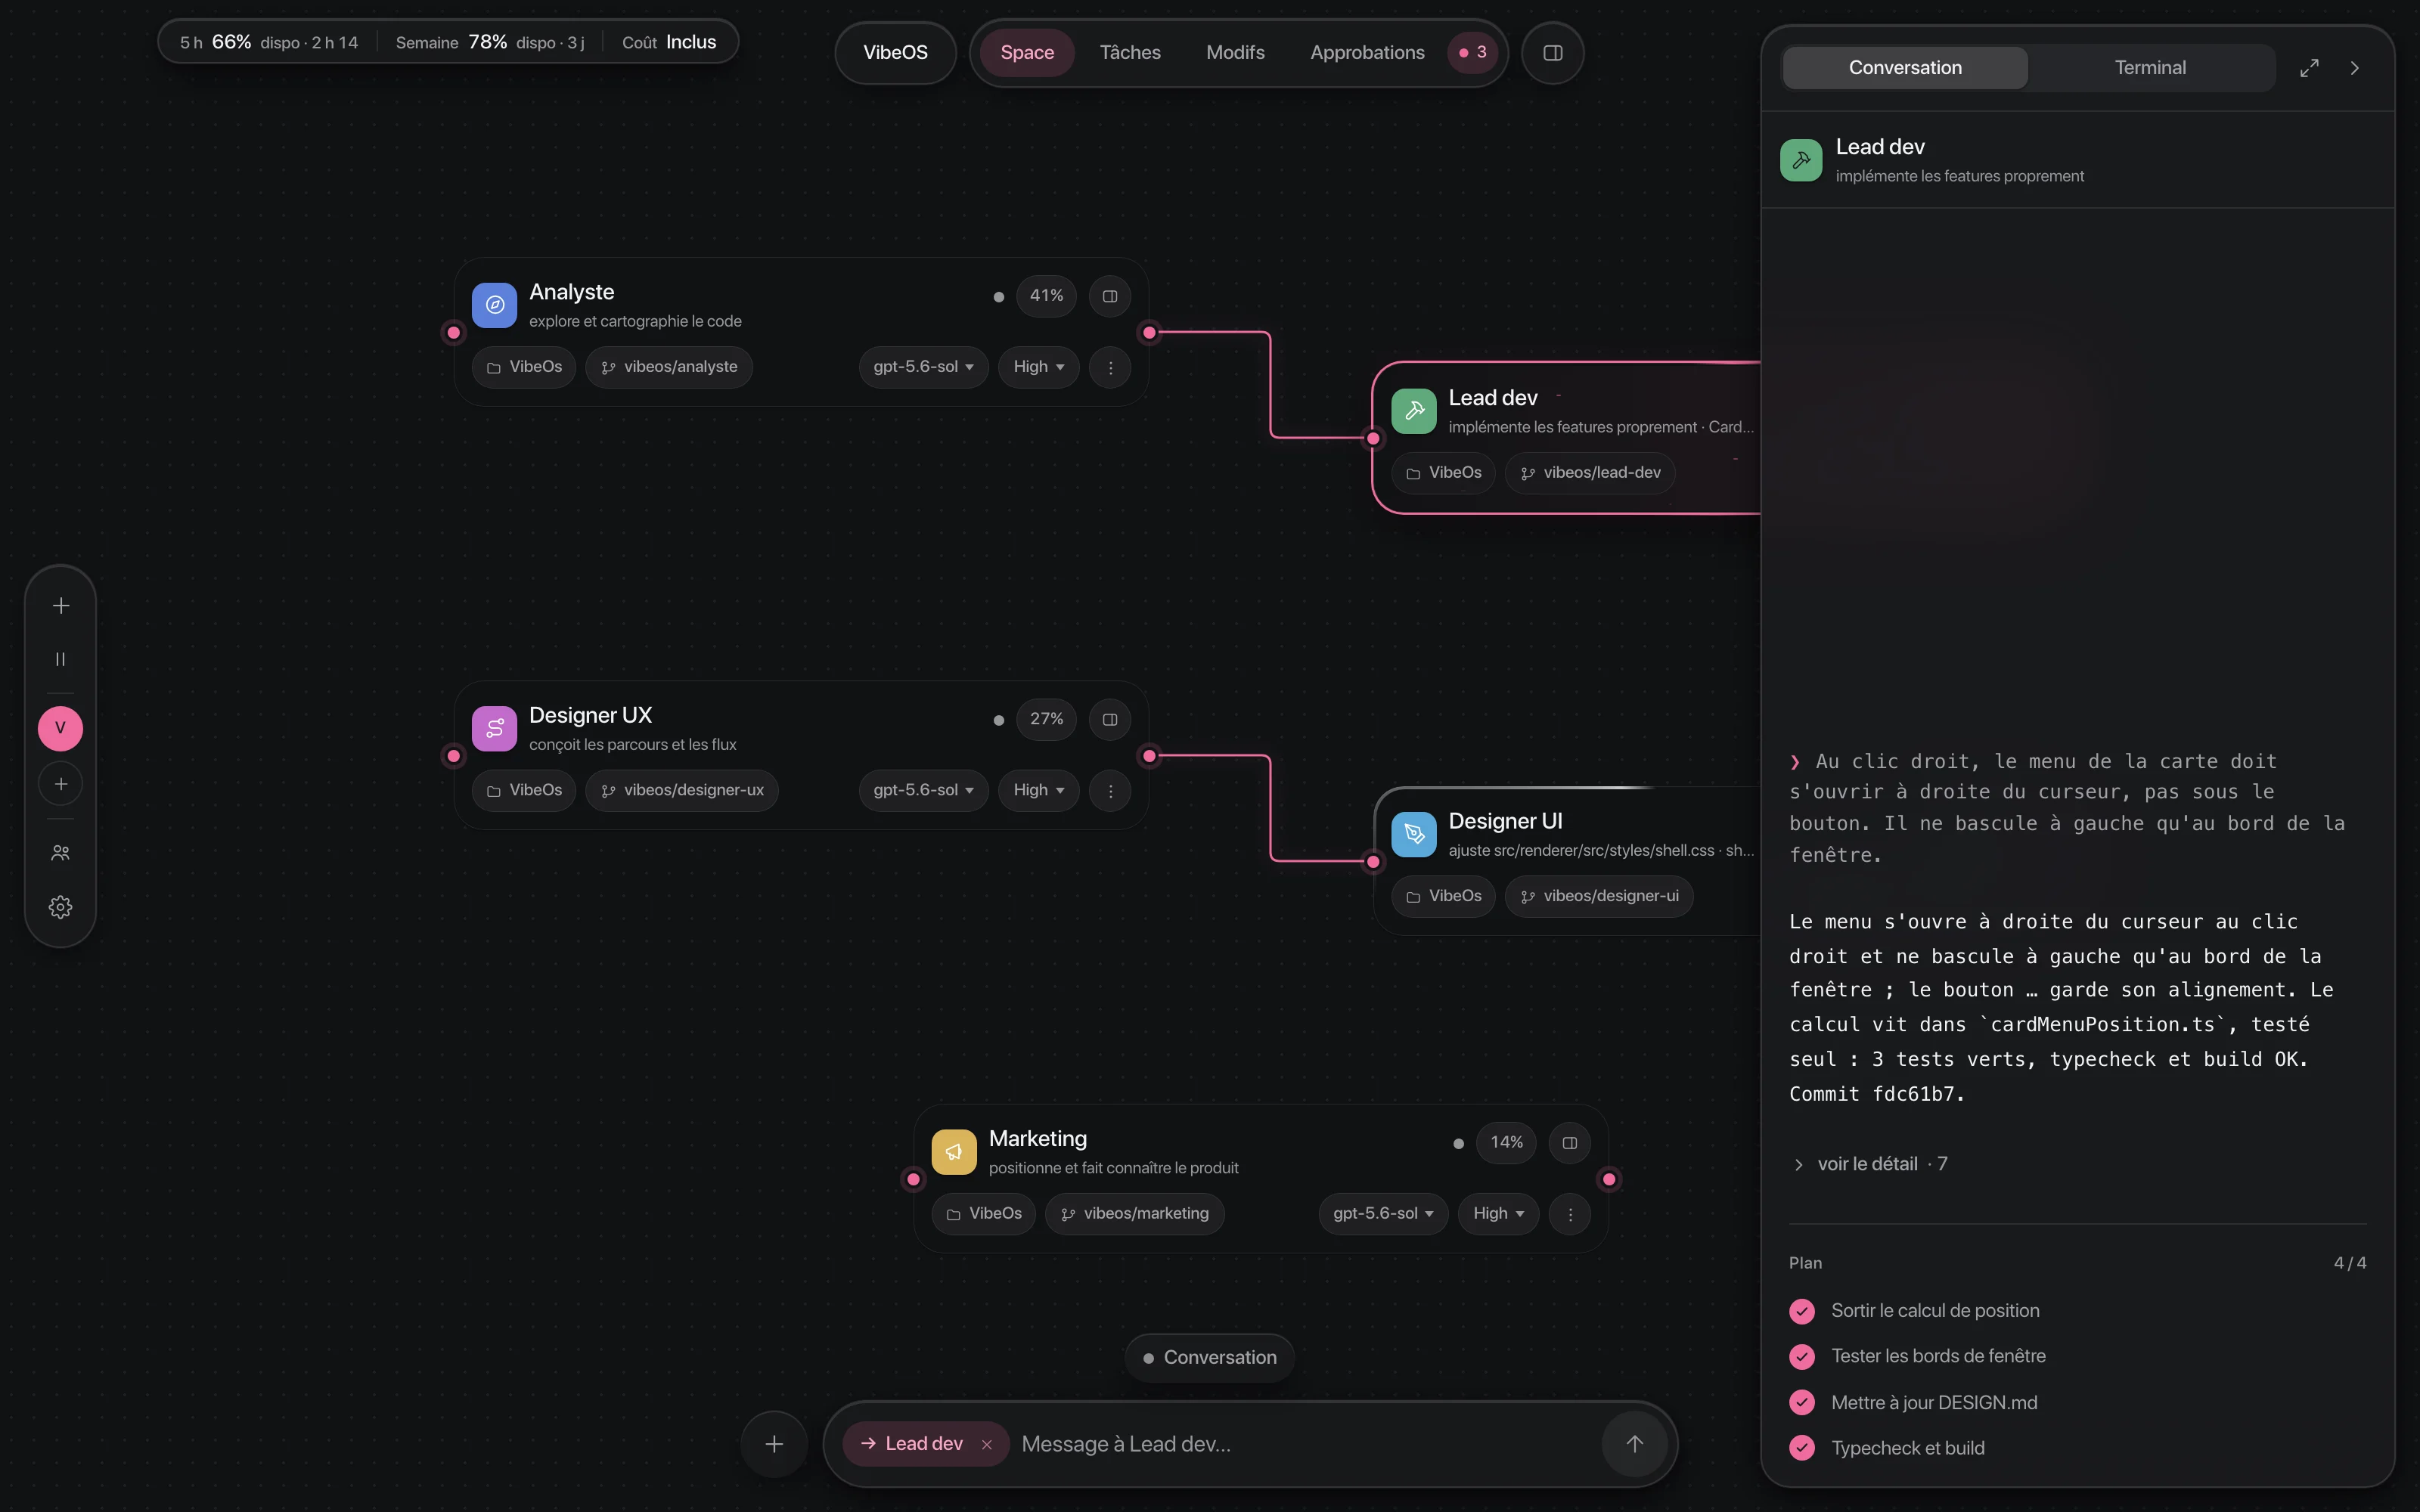Open Marketing card three-dot menu
The image size is (2420, 1512).
[x=1570, y=1214]
